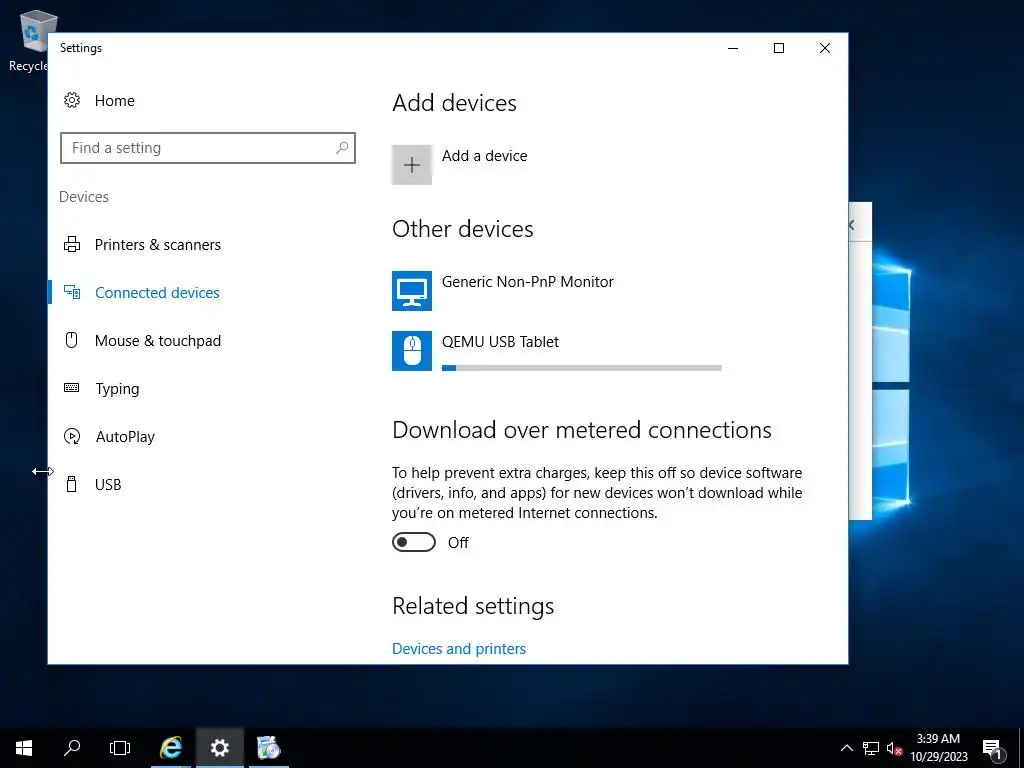Viewport: 1024px width, 768px height.
Task: Show hidden system tray icons
Action: 846,748
